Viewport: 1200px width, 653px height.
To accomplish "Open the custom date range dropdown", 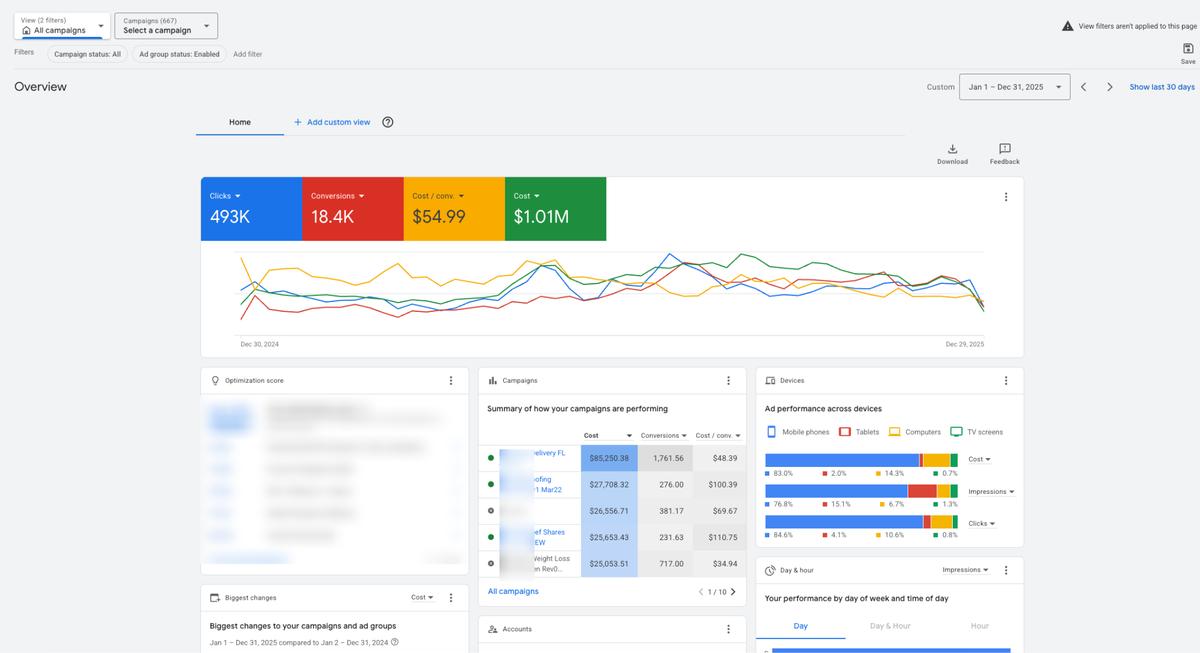I will coord(1015,87).
